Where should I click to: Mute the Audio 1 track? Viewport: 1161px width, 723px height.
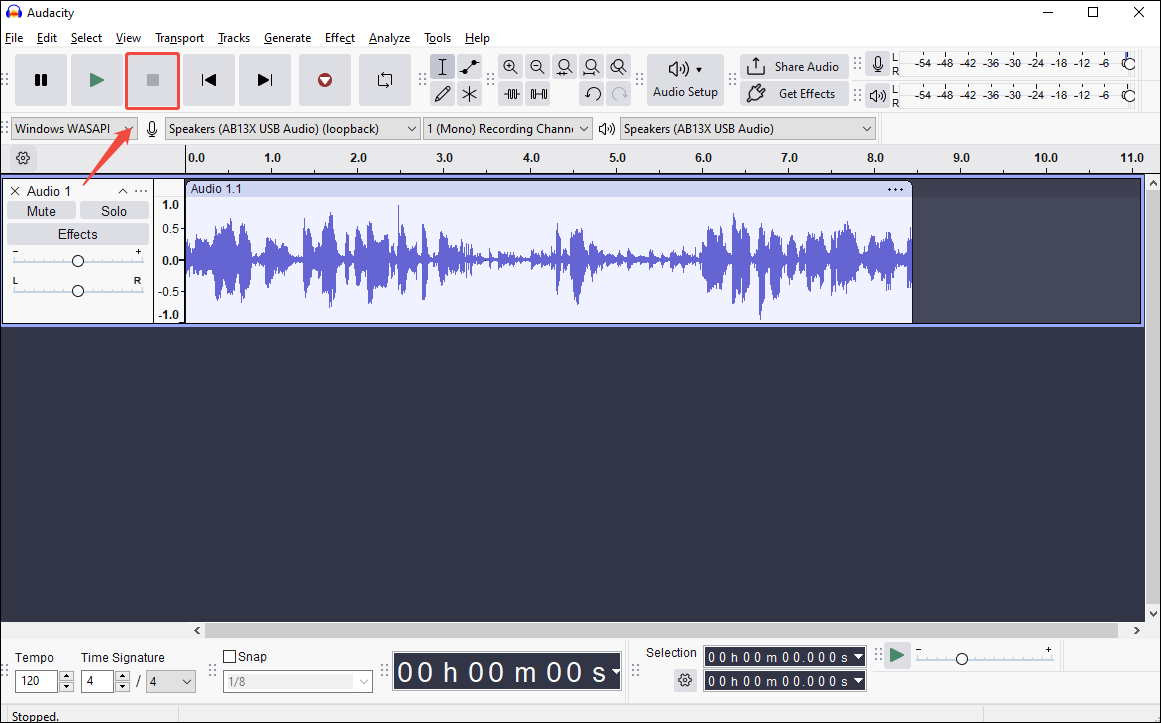click(x=41, y=211)
